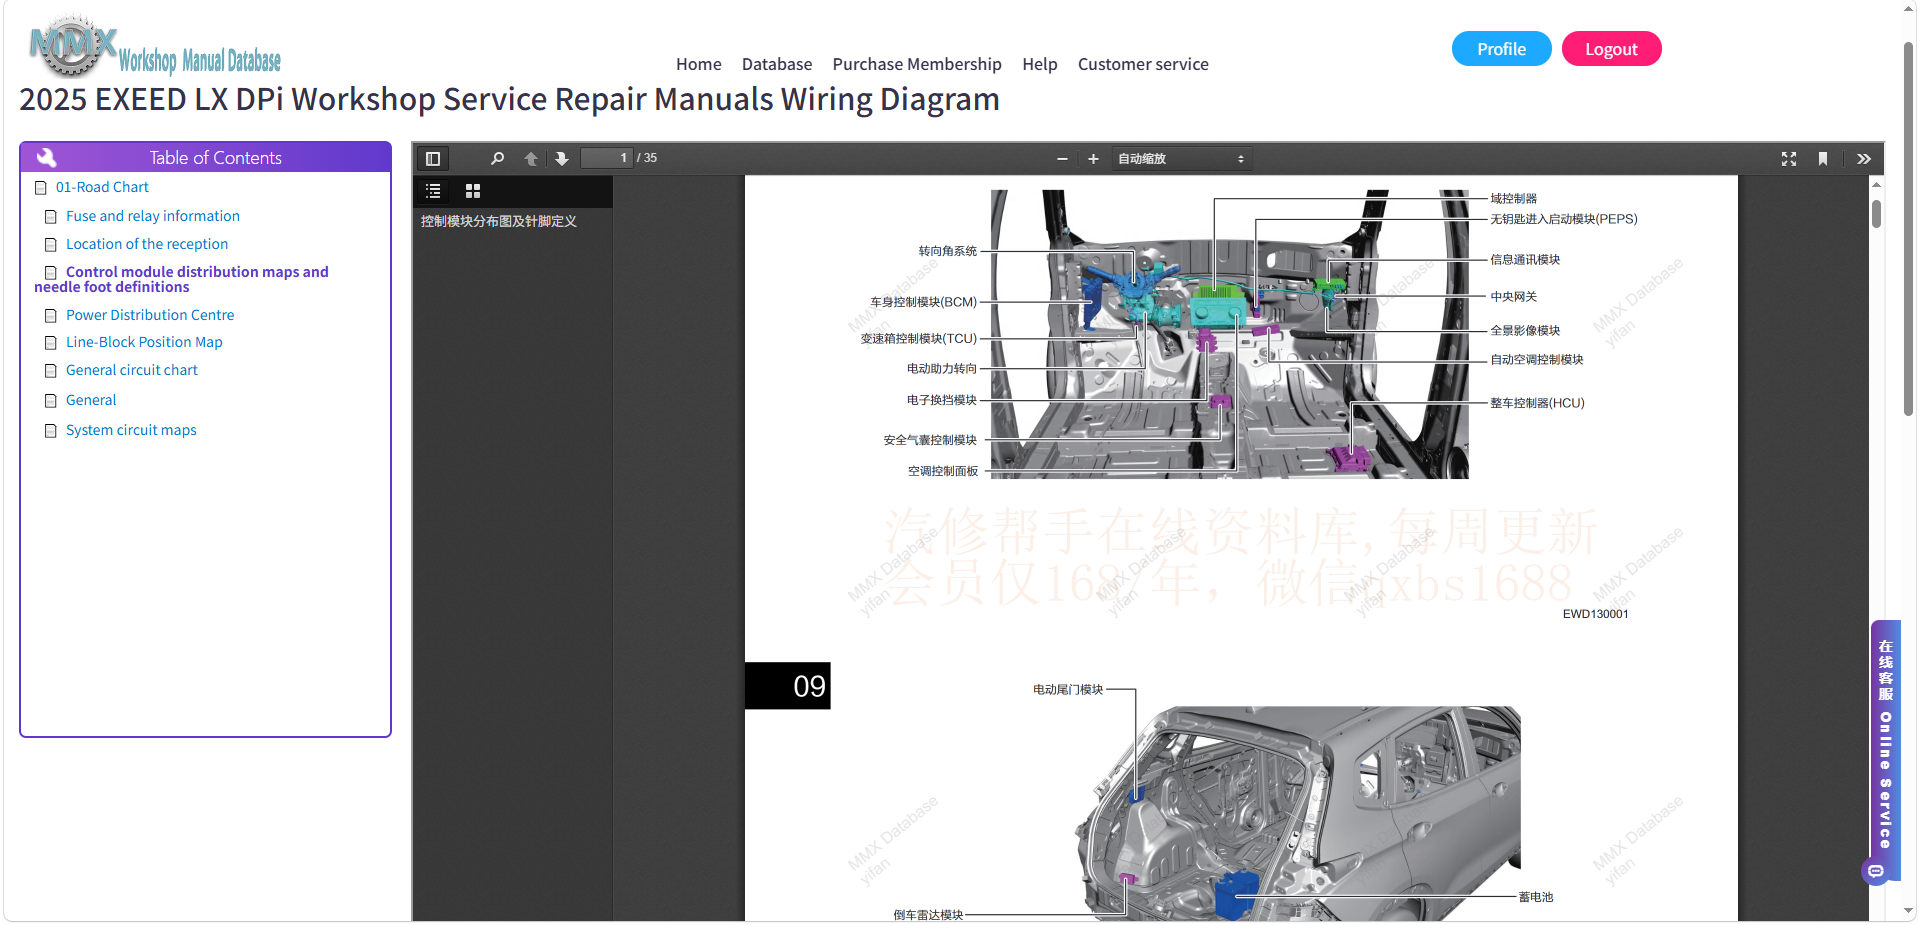Click the page icon beside Line-Block Position Map
The width and height of the screenshot is (1920, 925).
[51, 343]
